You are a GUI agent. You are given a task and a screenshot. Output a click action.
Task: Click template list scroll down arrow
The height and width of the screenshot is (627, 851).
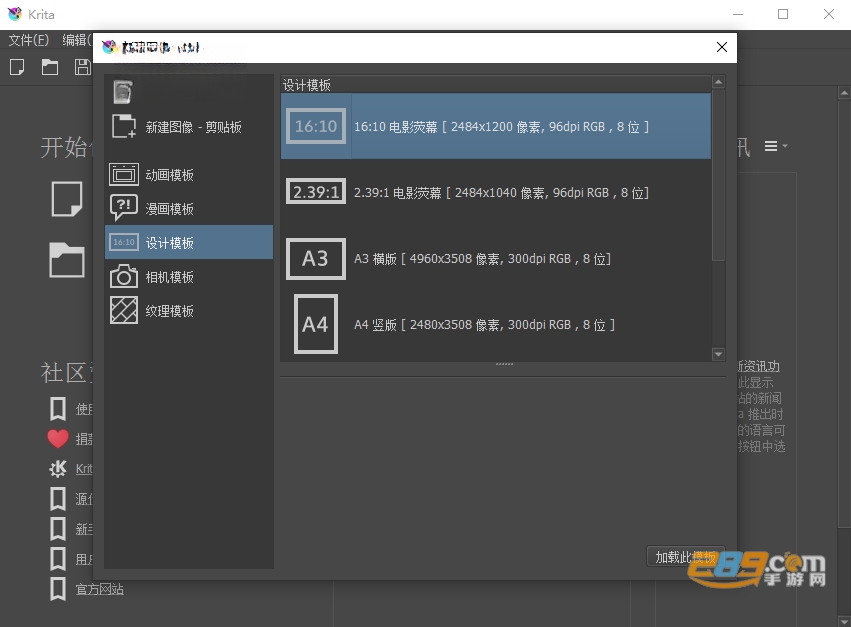pos(719,354)
